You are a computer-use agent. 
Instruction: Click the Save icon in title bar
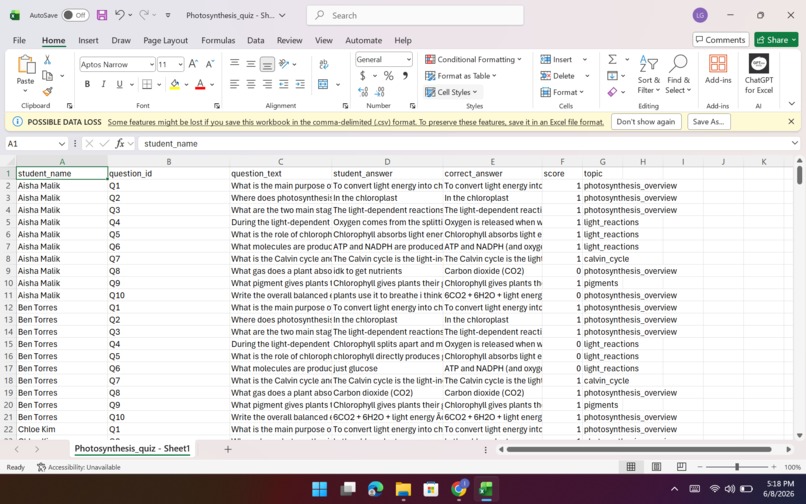click(x=102, y=15)
